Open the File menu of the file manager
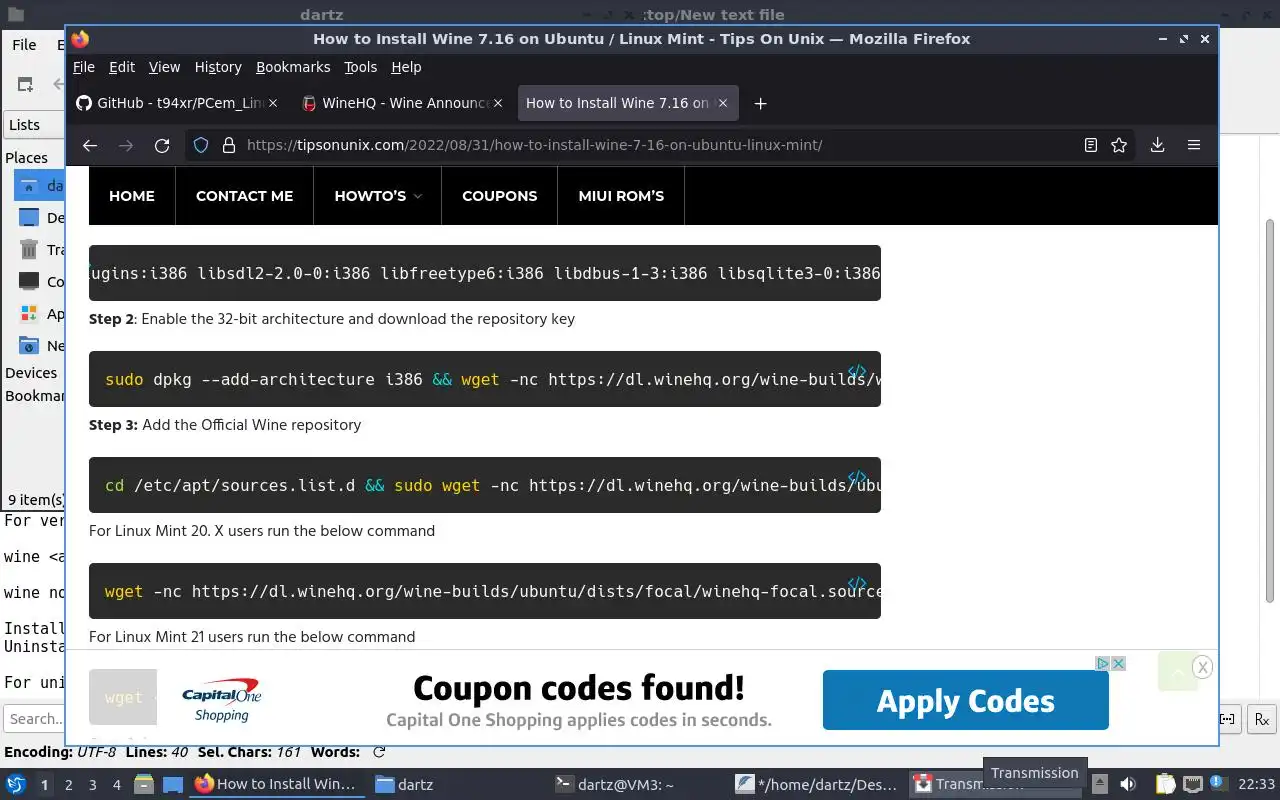This screenshot has height=800, width=1280. point(24,44)
